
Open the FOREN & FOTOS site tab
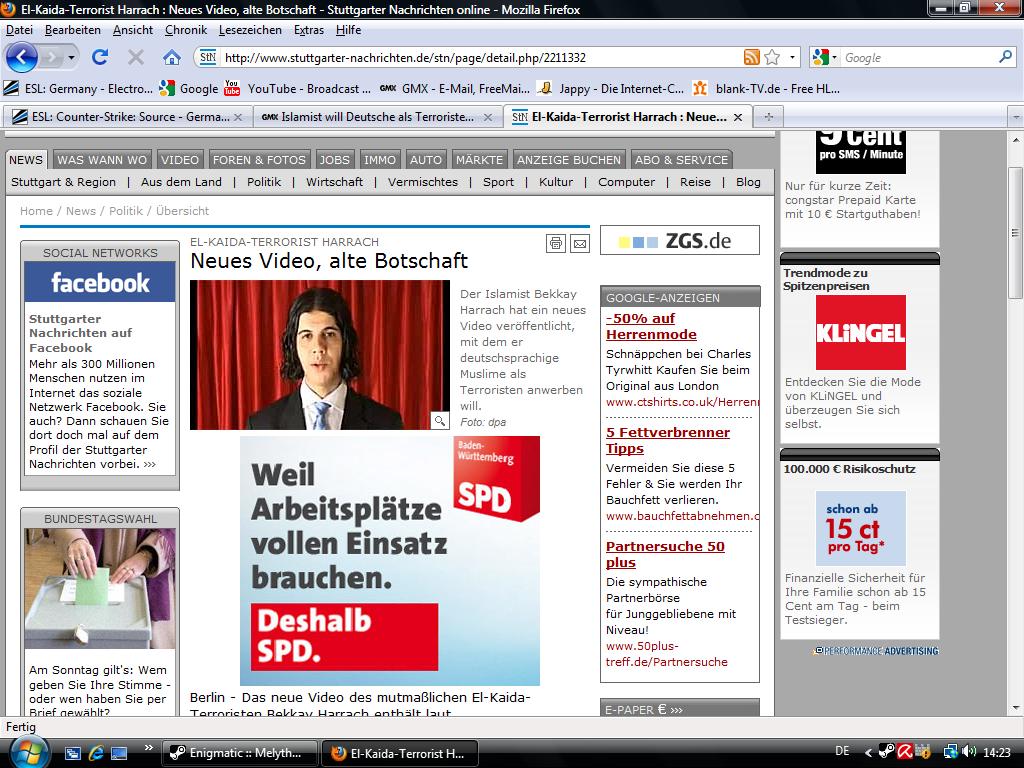pos(259,159)
